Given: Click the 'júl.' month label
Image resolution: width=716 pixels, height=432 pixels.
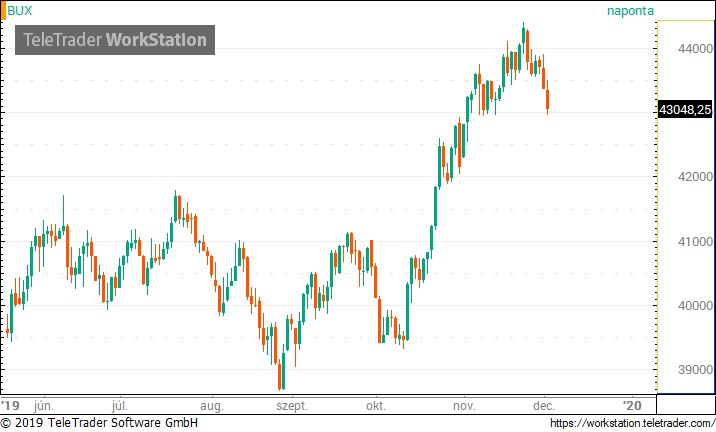Looking at the screenshot, I should [120, 406].
